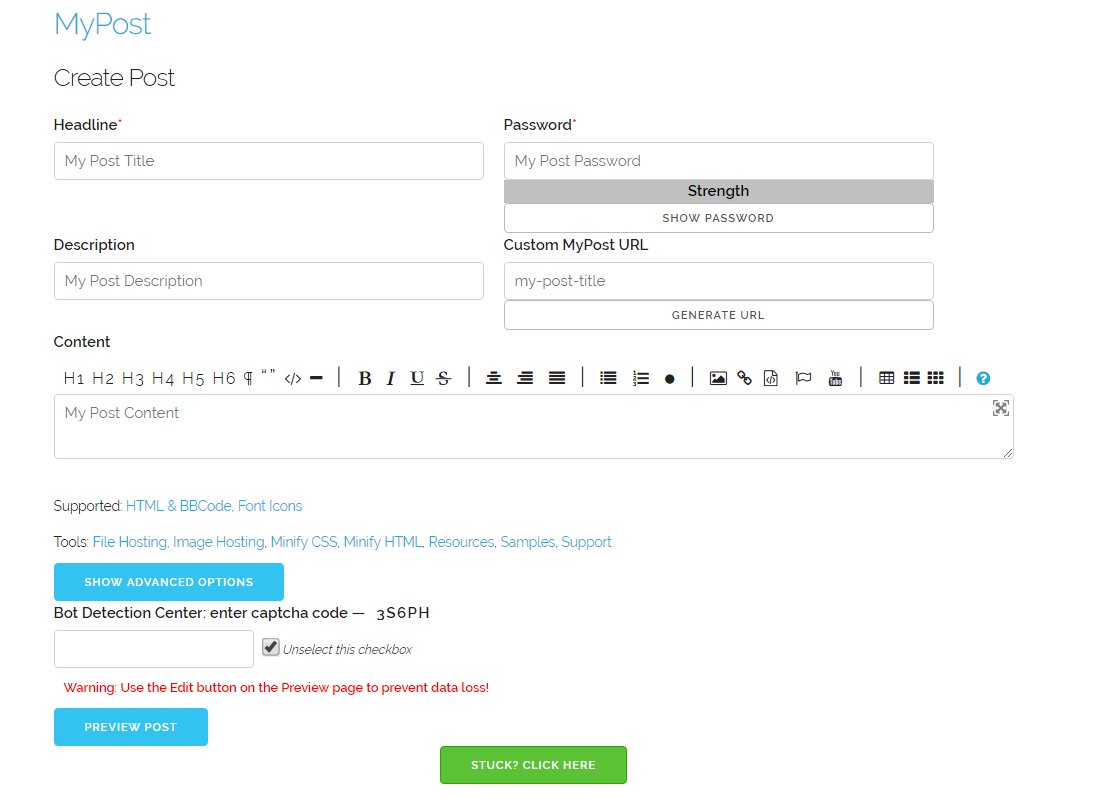This screenshot has width=1108, height=804.
Task: Insert the nine-square grid layout icon
Action: pos(936,379)
